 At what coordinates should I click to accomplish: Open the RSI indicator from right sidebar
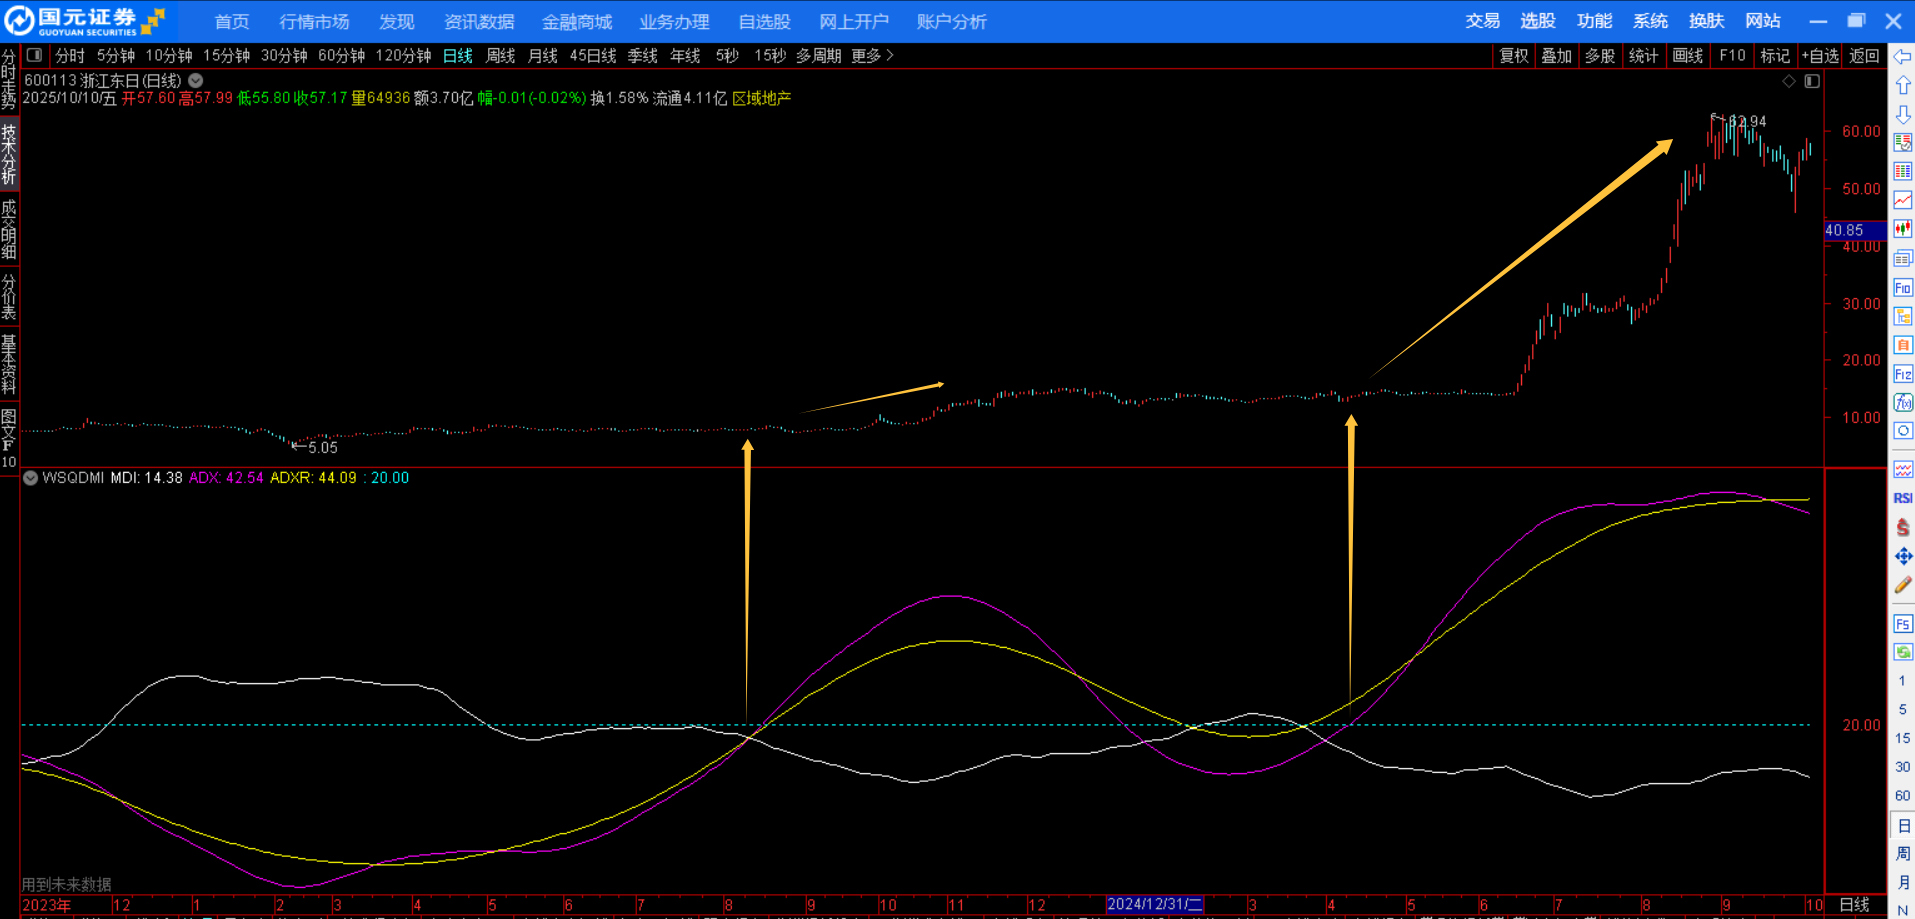[x=1902, y=498]
